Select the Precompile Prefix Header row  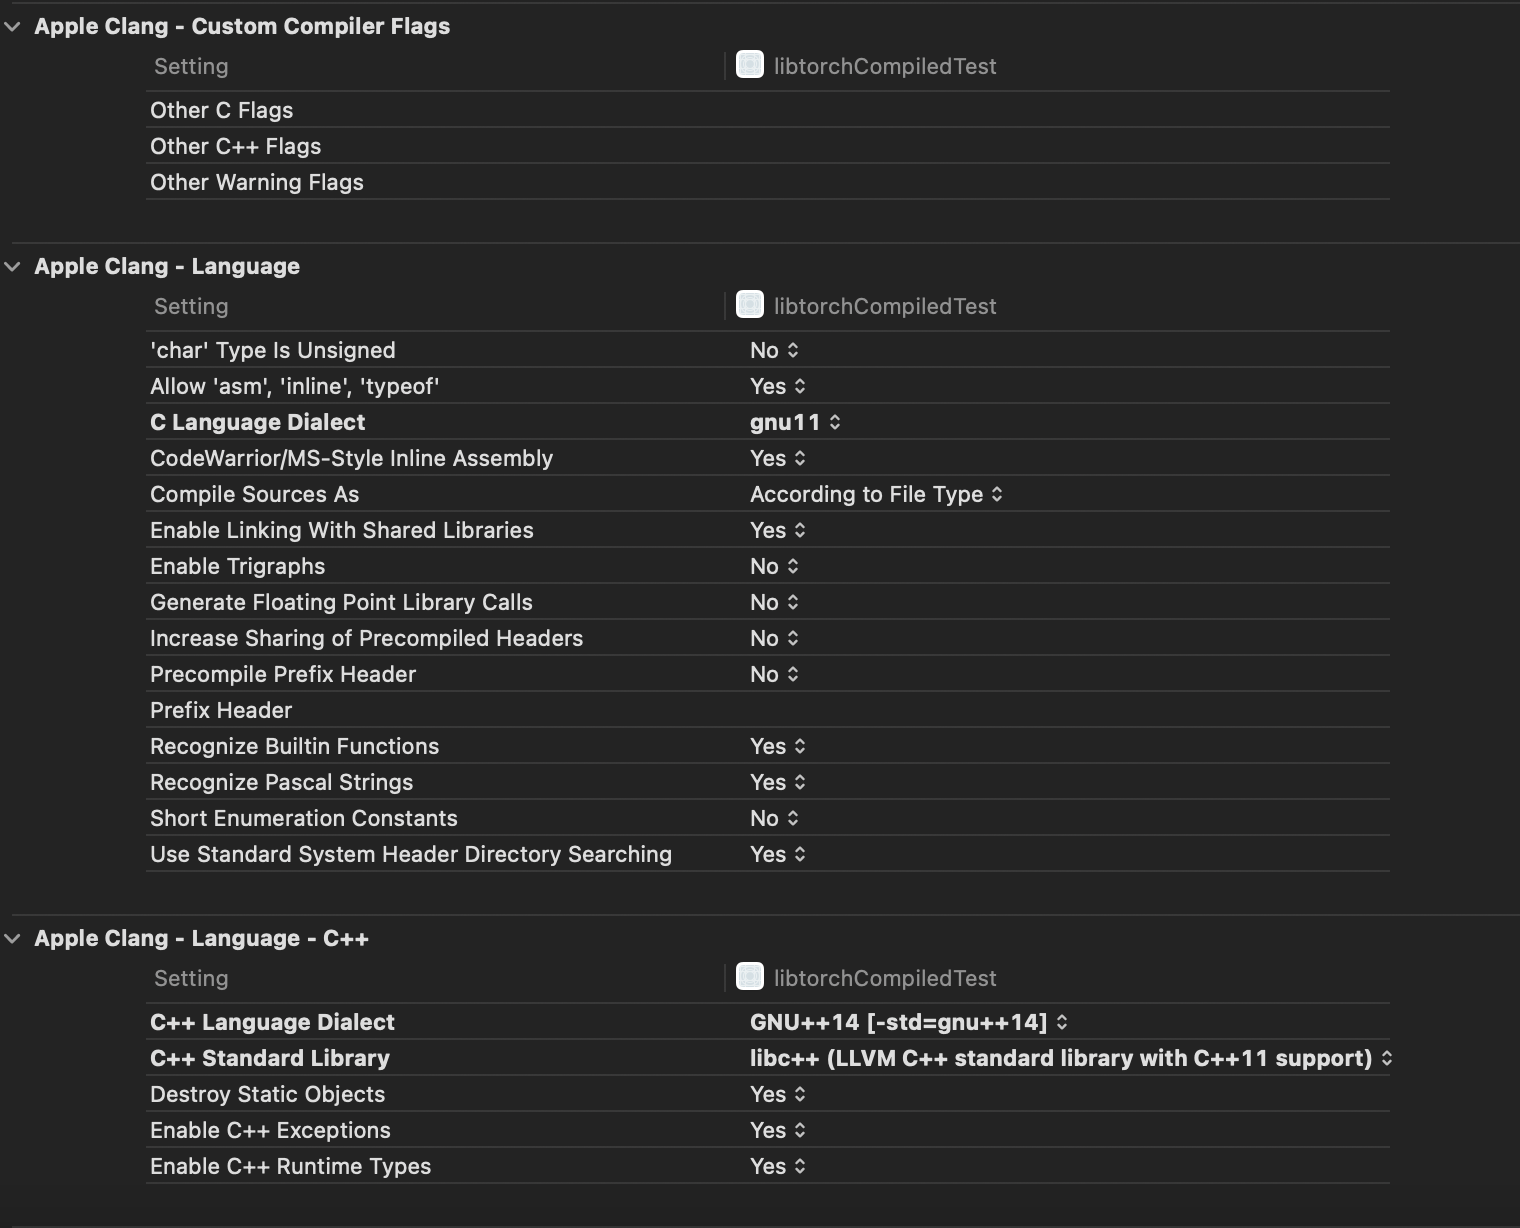(x=283, y=674)
